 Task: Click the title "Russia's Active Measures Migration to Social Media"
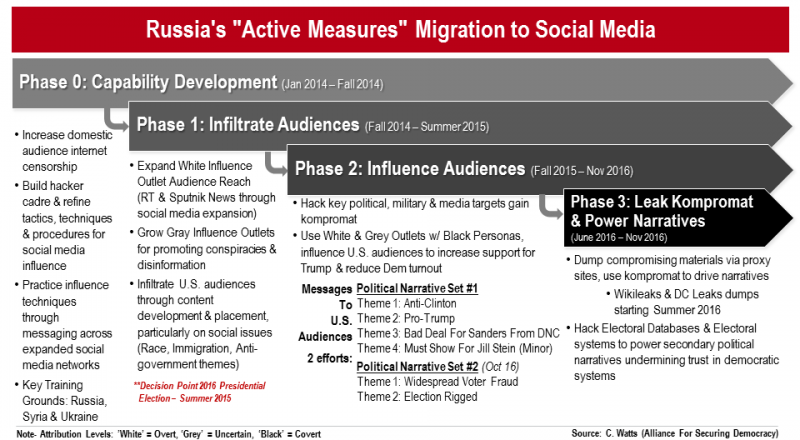401,29
